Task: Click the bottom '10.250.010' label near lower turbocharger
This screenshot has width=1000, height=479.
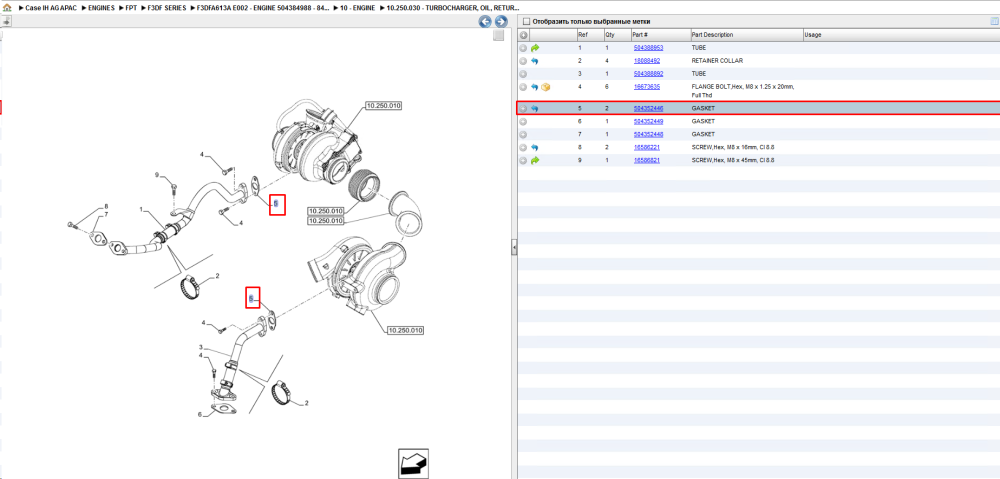Action: coord(405,330)
